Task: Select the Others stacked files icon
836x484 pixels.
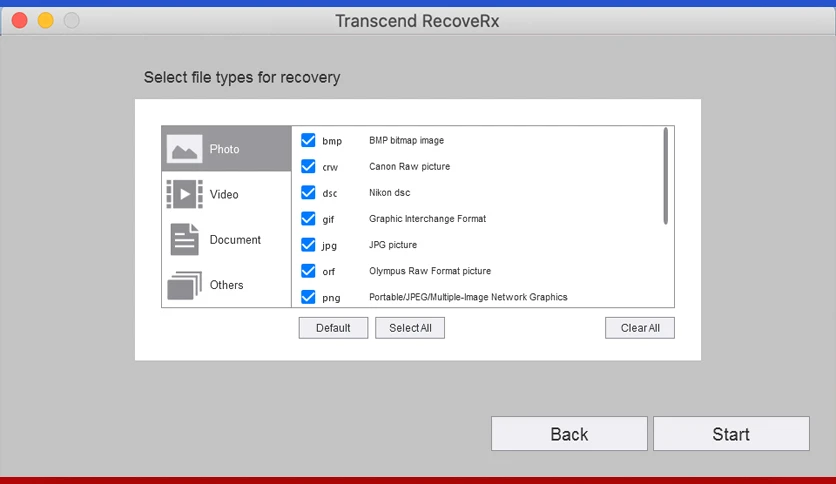Action: pos(184,285)
